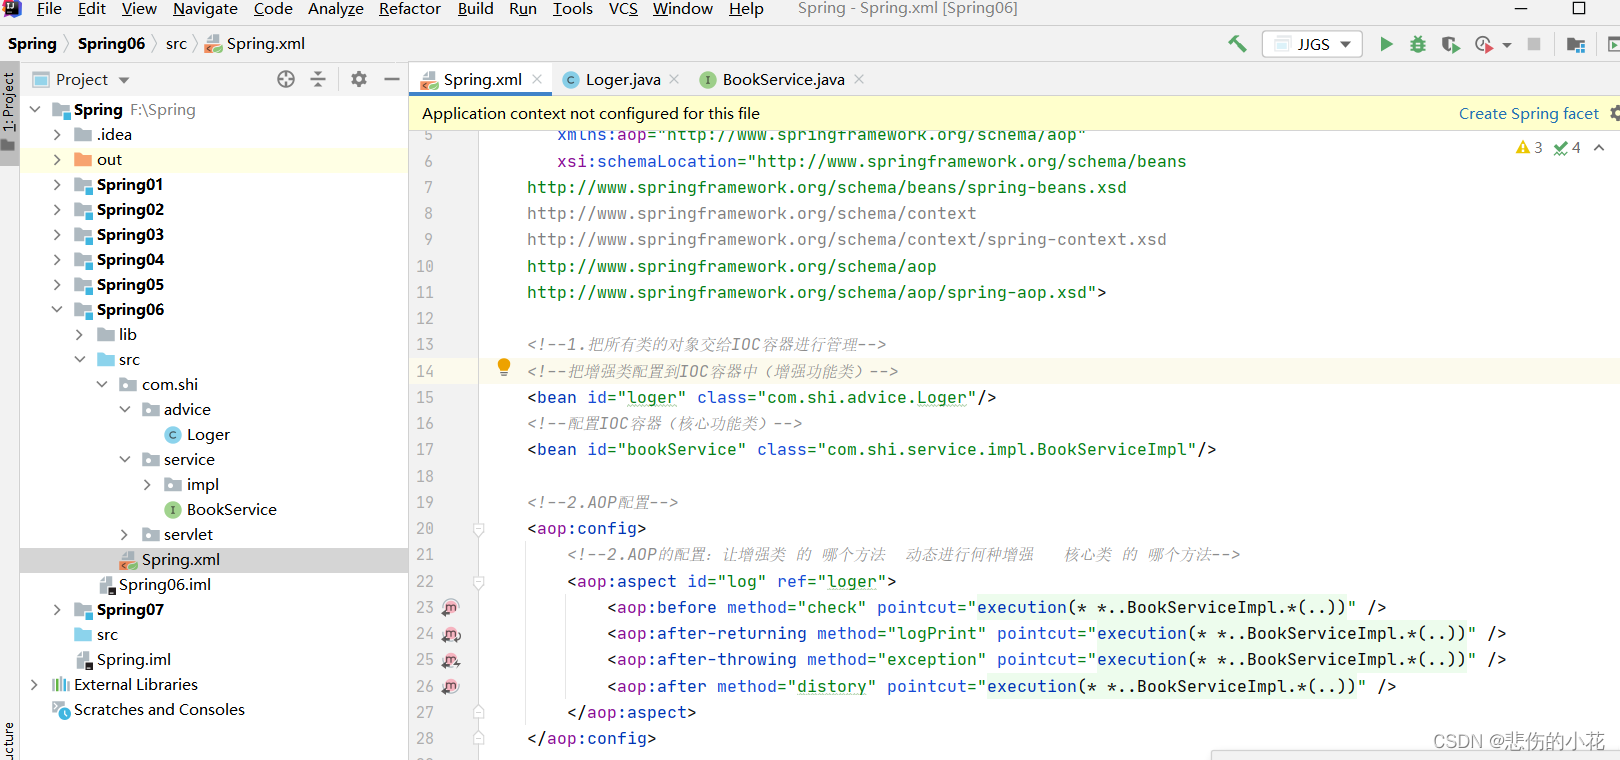
Task: Open the VCS menu
Action: (623, 9)
